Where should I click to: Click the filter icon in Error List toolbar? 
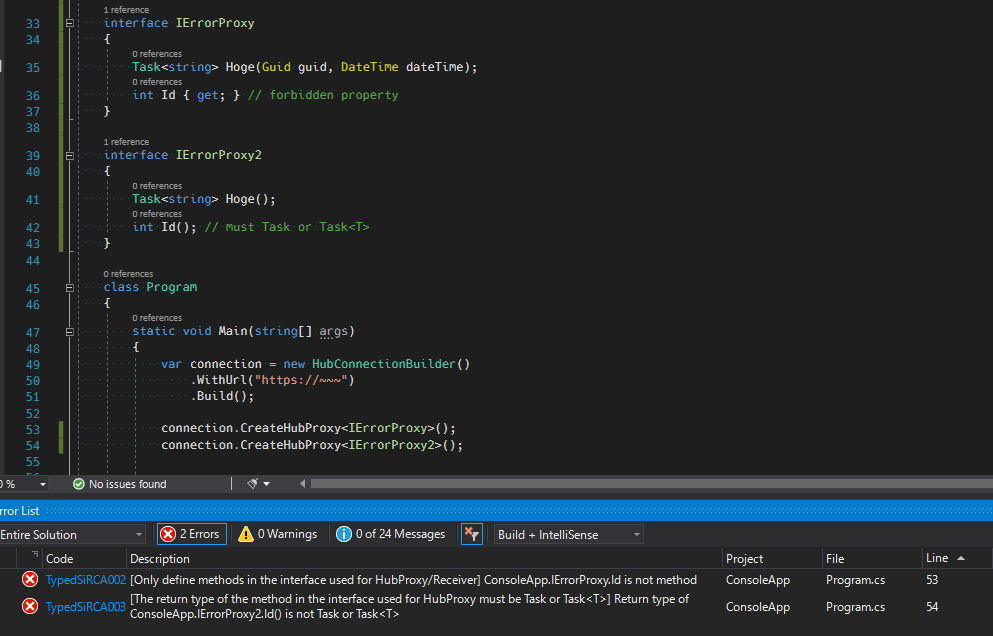(x=471, y=534)
